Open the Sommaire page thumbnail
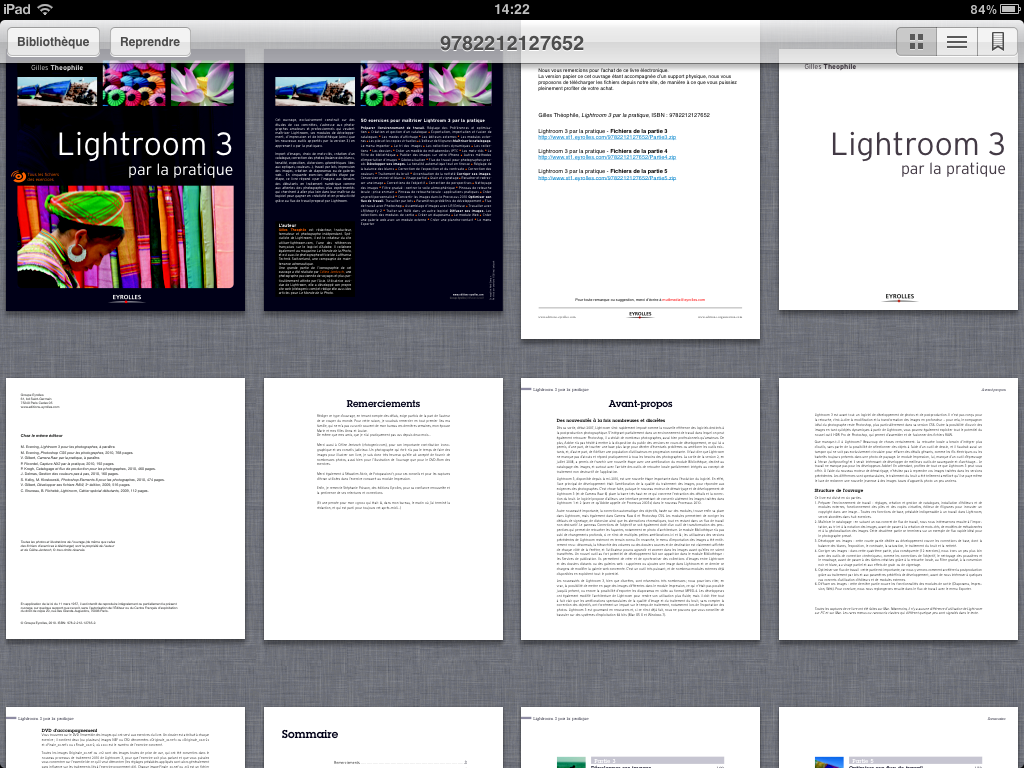 tap(383, 737)
